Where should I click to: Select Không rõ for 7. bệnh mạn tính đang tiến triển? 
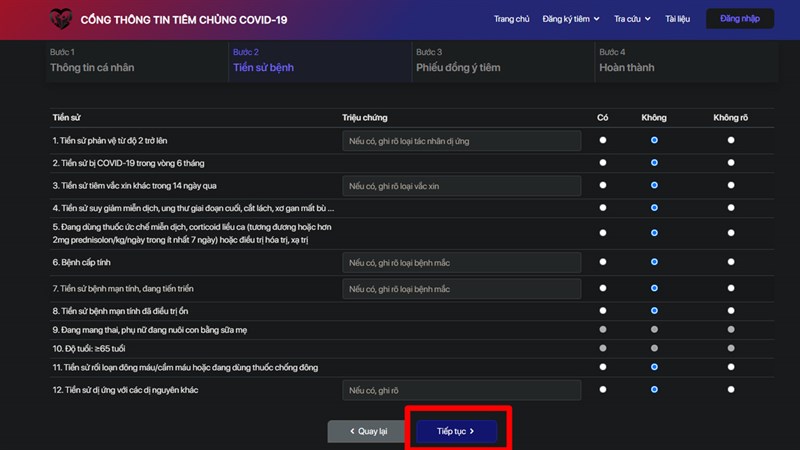731,288
